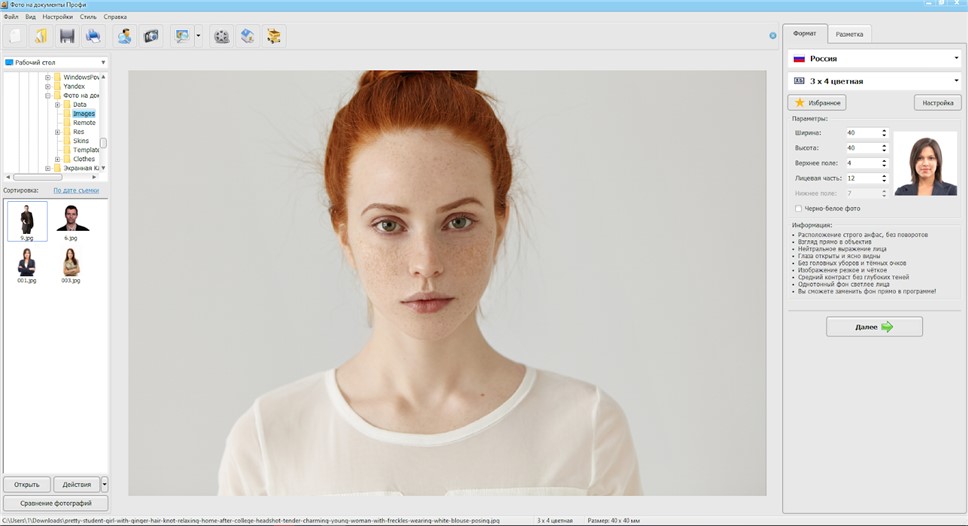Click the small blue round icon above preview

[x=772, y=36]
